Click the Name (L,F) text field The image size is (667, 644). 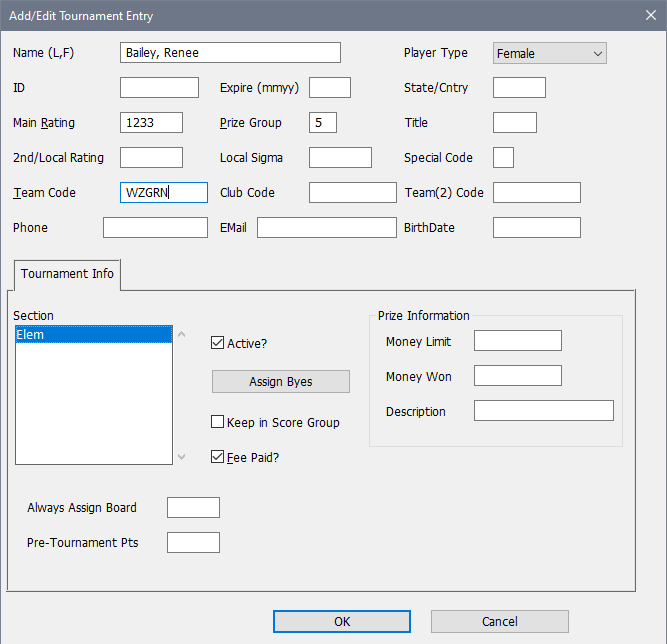point(230,53)
